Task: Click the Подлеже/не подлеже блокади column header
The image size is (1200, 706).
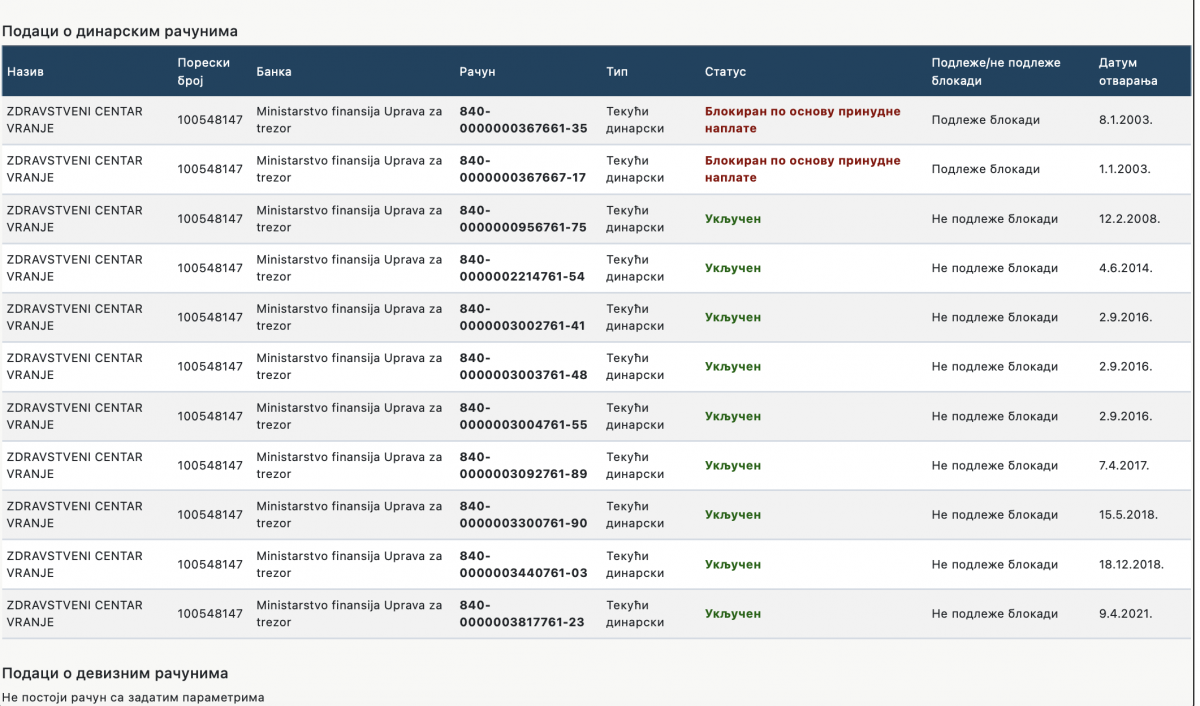Action: click(995, 71)
